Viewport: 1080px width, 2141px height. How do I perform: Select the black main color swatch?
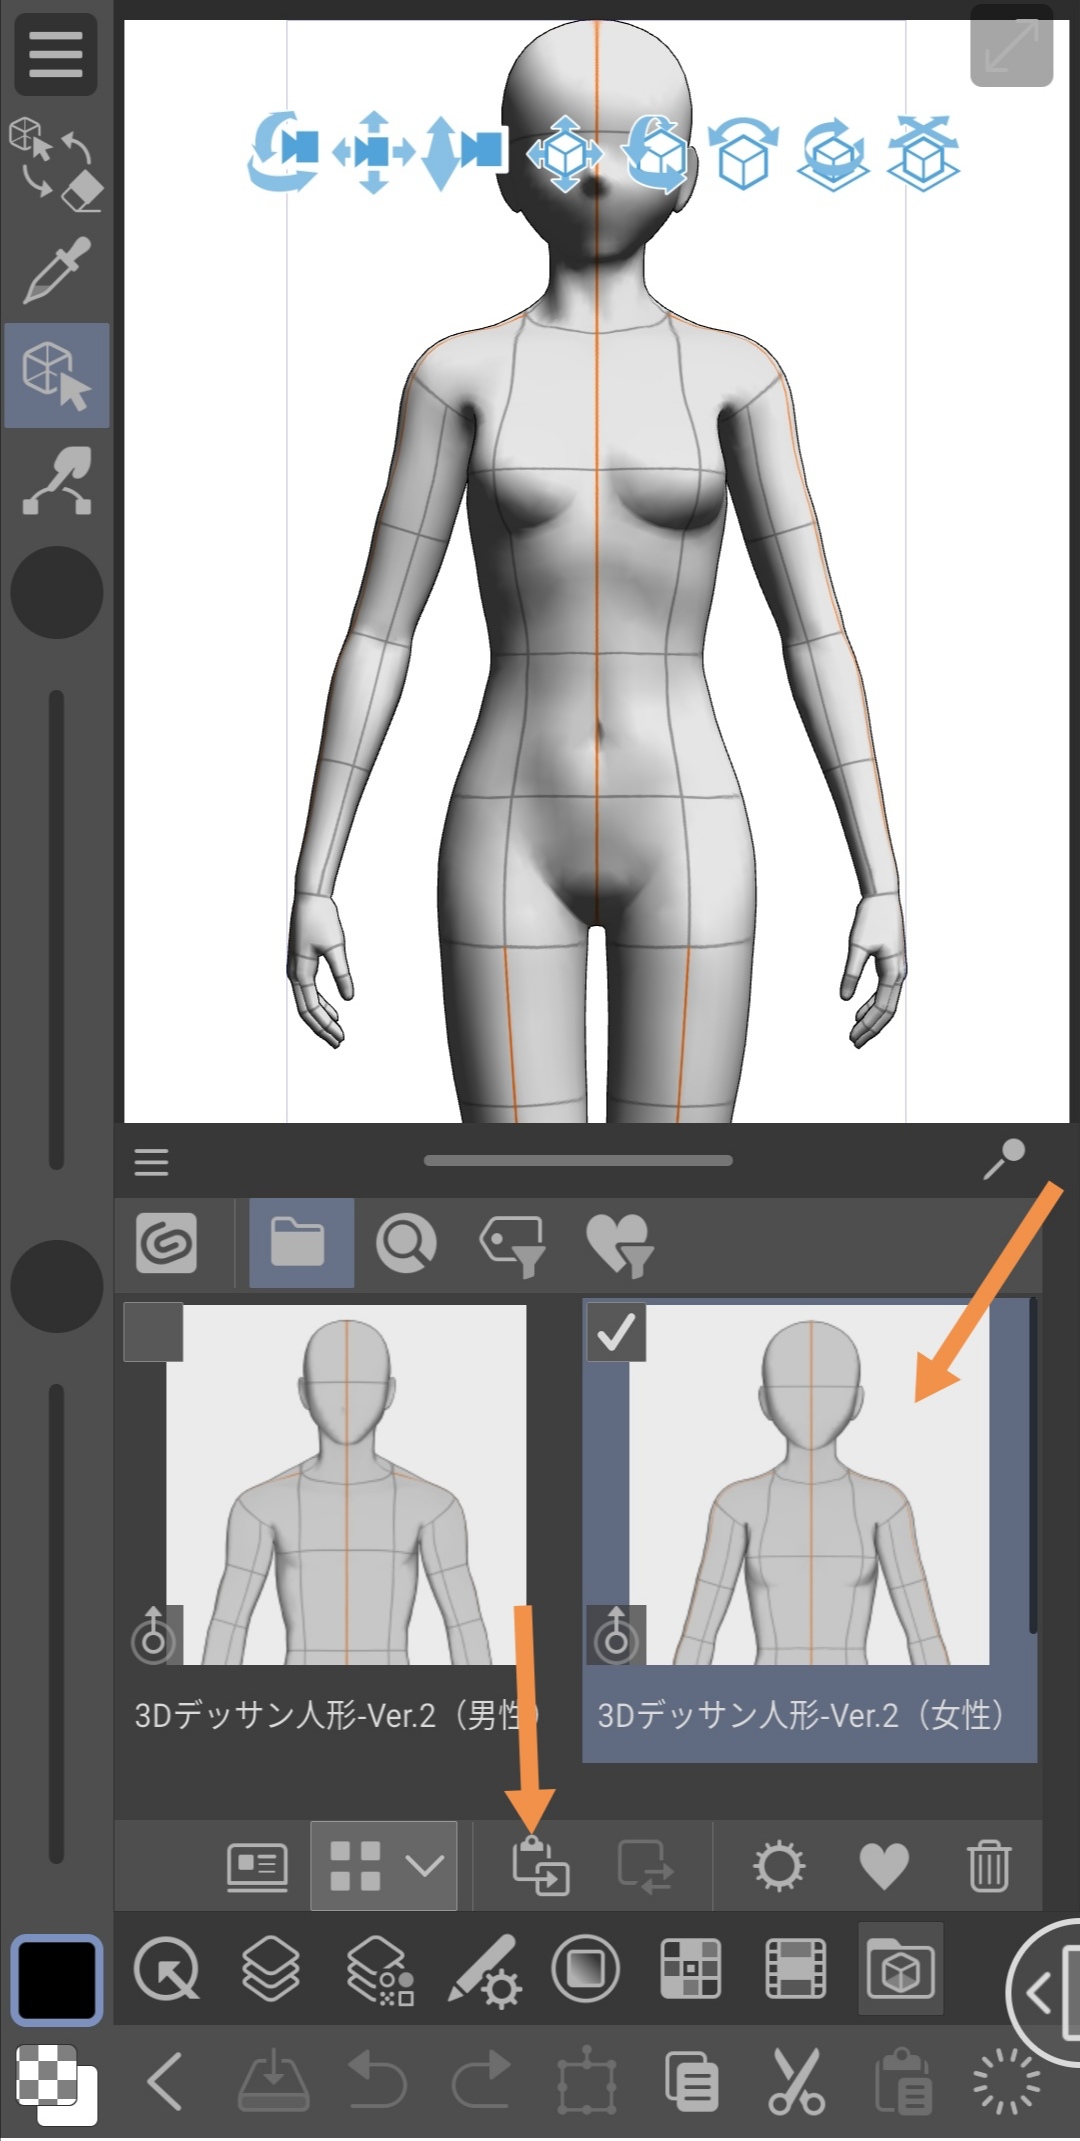(x=56, y=1981)
